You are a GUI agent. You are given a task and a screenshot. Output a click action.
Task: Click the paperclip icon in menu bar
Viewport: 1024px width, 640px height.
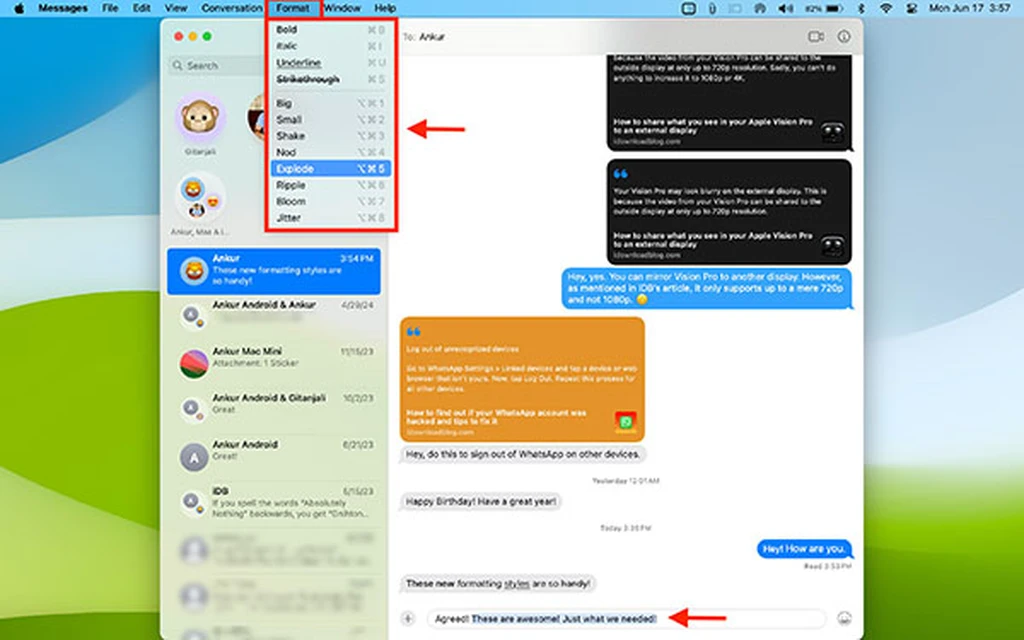coord(712,8)
